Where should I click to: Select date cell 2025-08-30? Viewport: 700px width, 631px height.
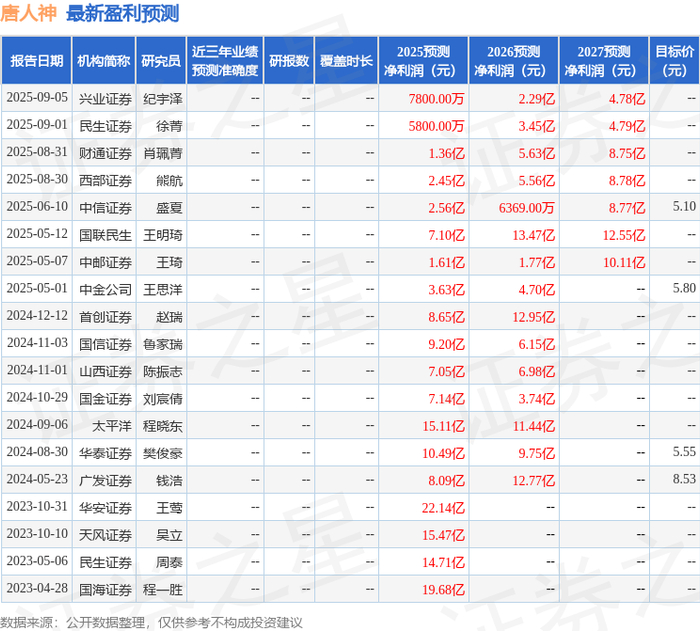[x=37, y=179]
